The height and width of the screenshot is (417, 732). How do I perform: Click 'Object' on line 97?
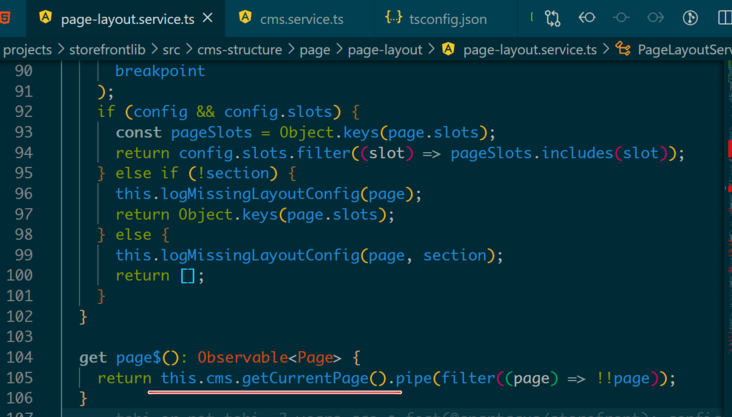tap(206, 214)
